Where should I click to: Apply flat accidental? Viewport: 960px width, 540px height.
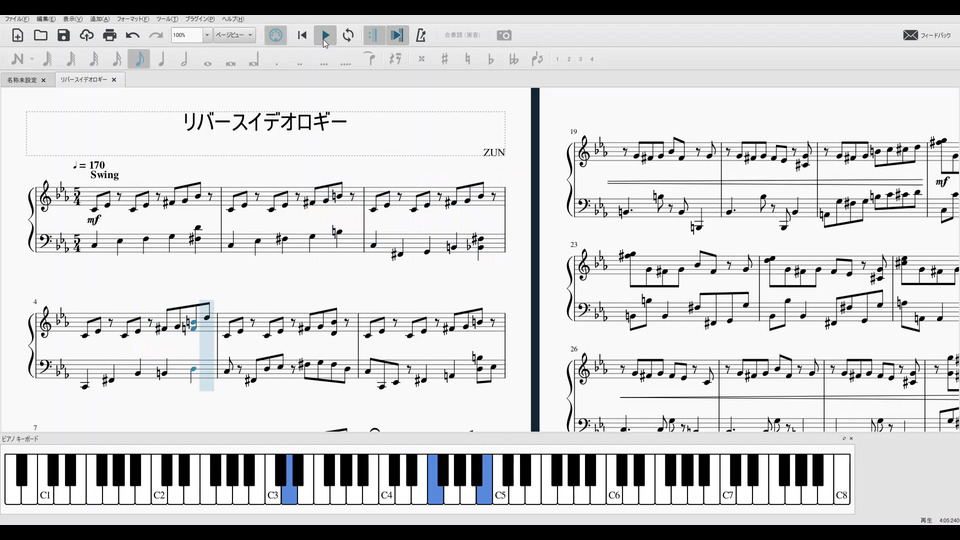(490, 59)
